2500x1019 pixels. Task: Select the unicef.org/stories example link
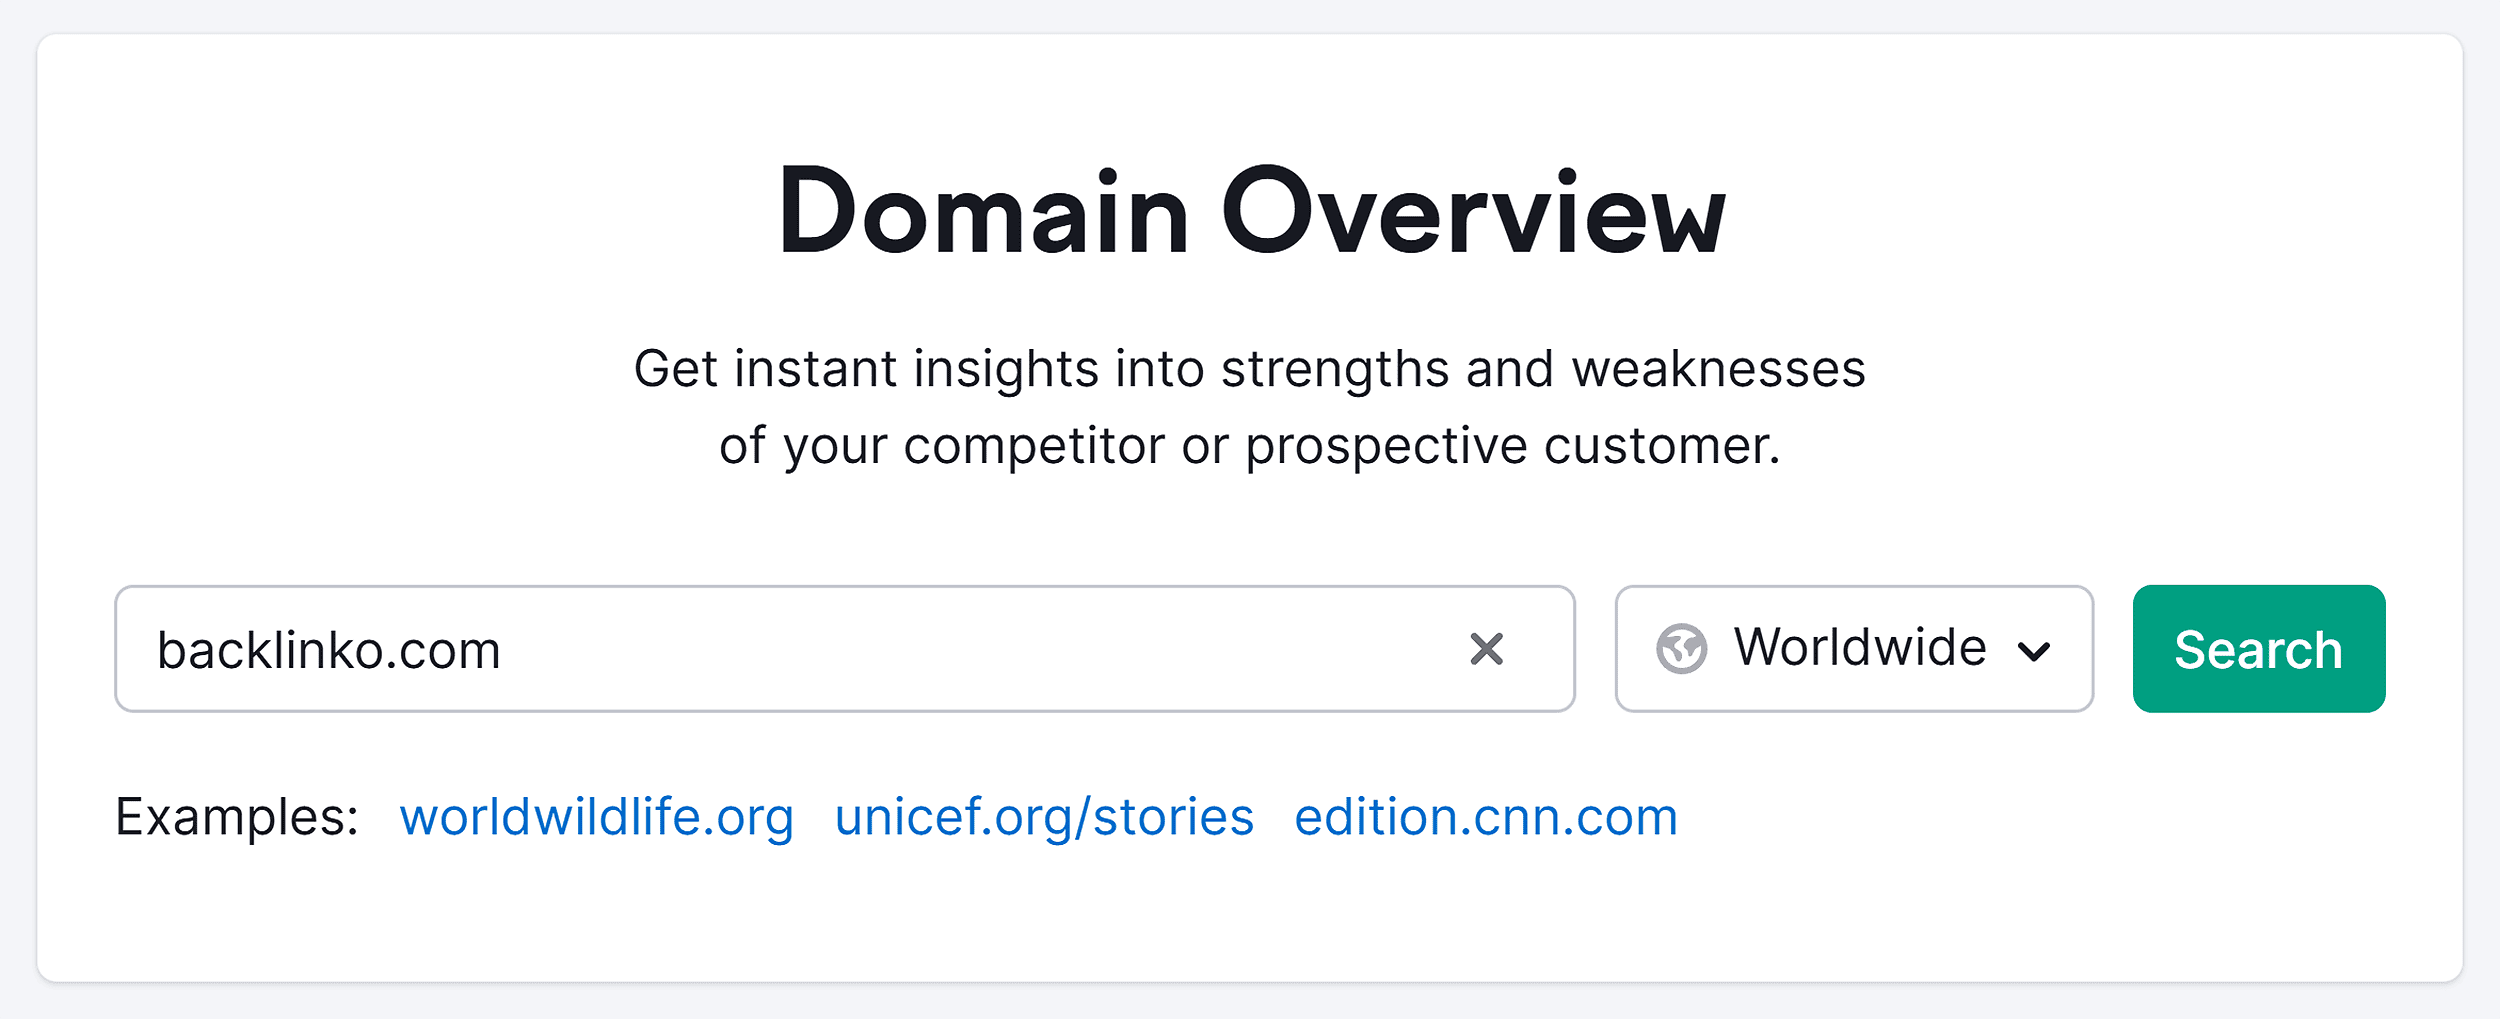pyautogui.click(x=1043, y=817)
